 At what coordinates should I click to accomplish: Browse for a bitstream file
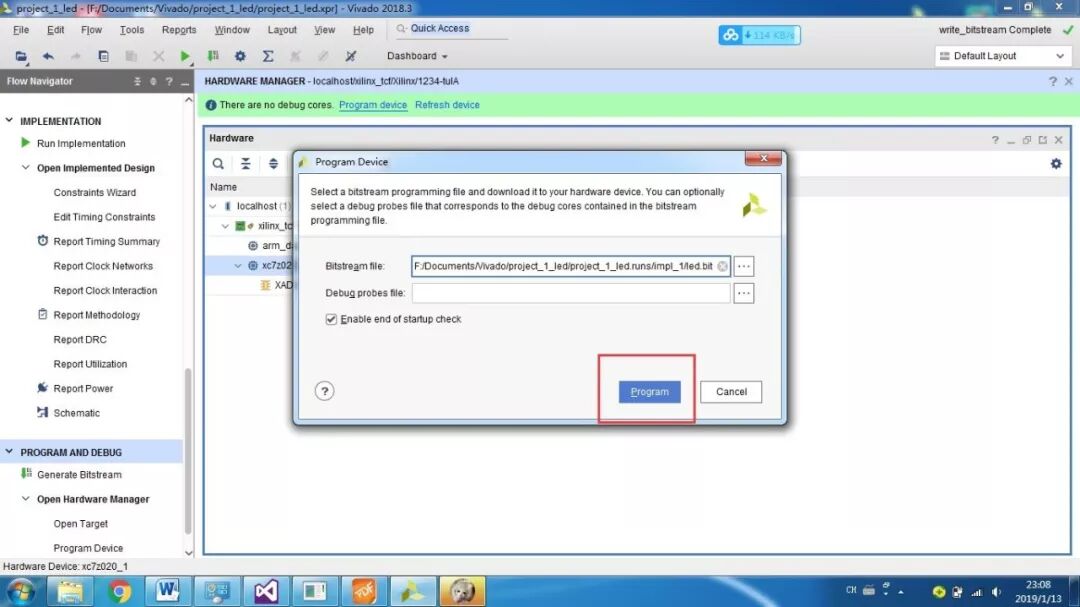click(x=743, y=266)
